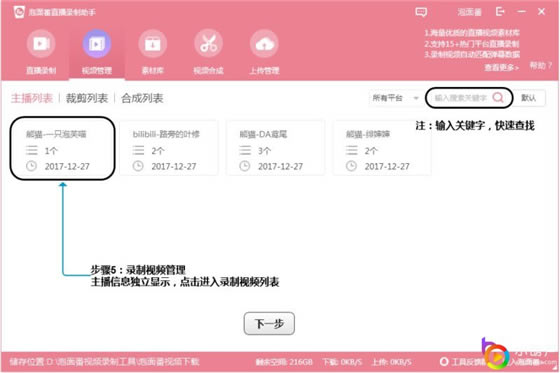Click the magnifier search icon

tap(498, 97)
